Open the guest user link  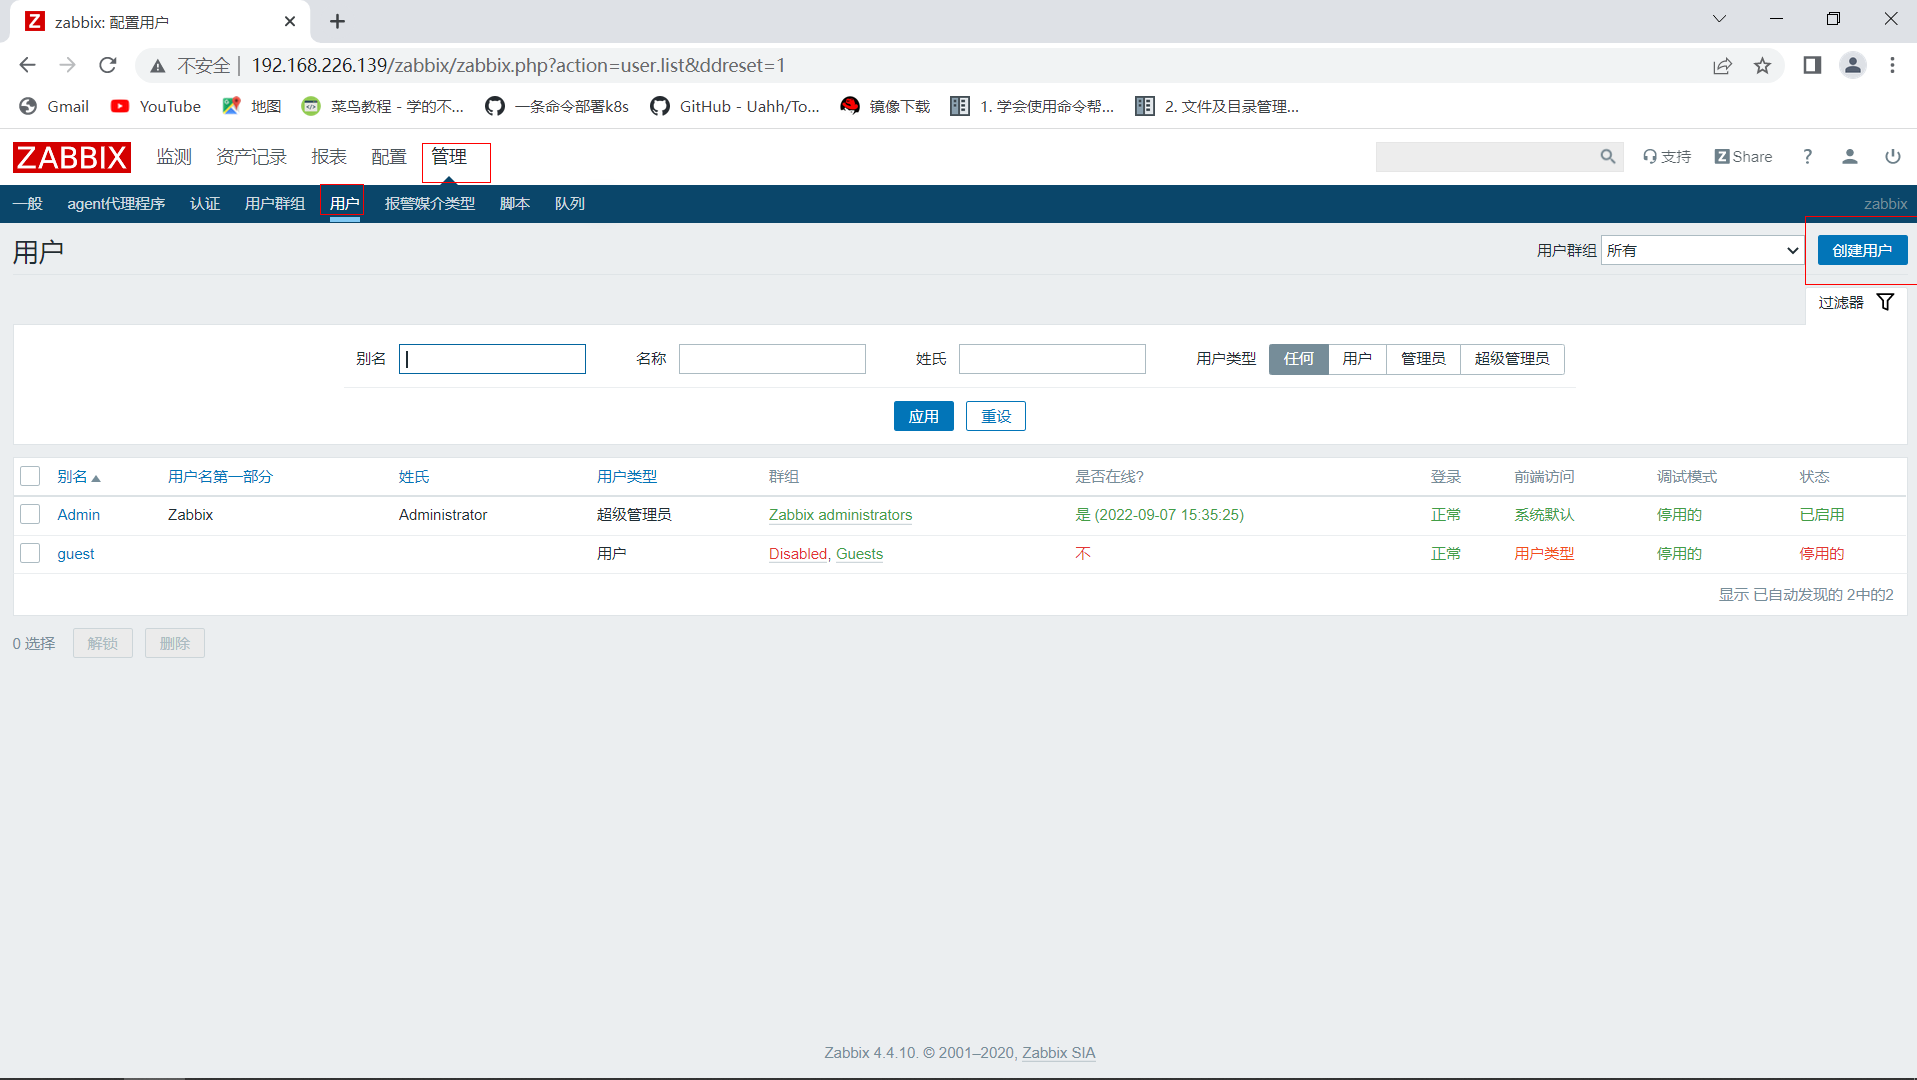coord(76,554)
